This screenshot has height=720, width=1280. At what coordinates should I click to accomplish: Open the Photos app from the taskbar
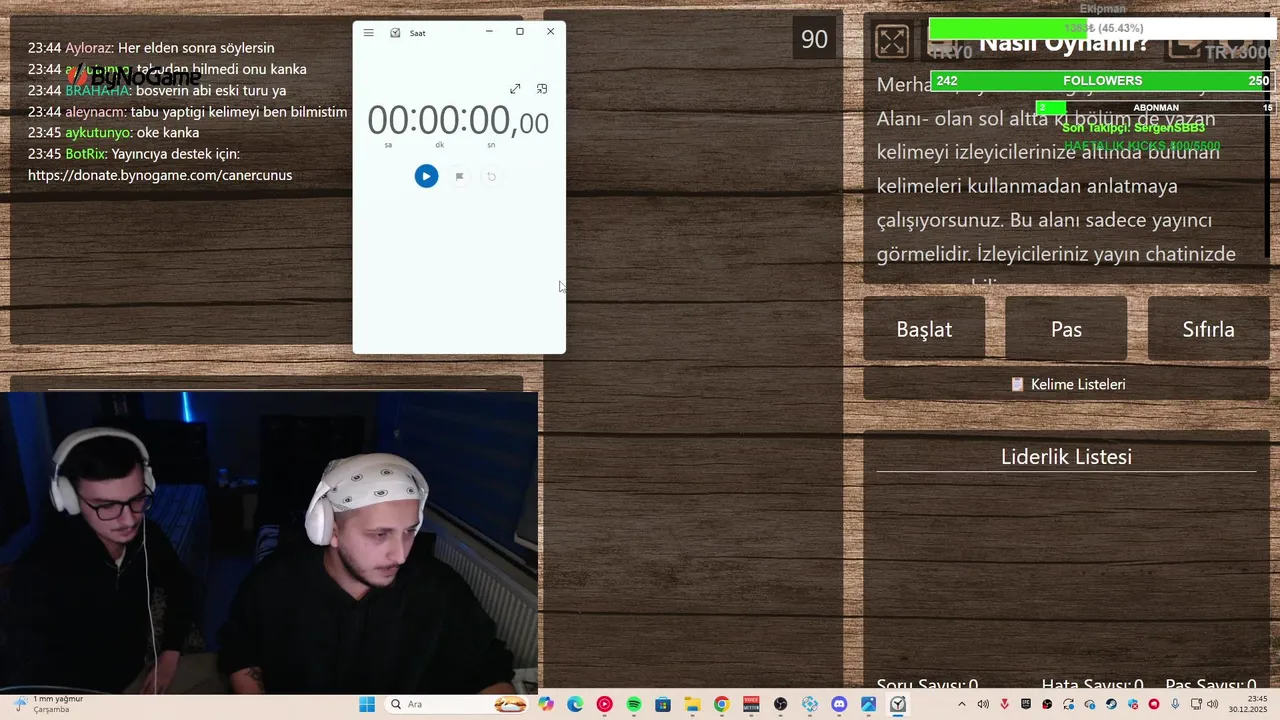point(868,705)
